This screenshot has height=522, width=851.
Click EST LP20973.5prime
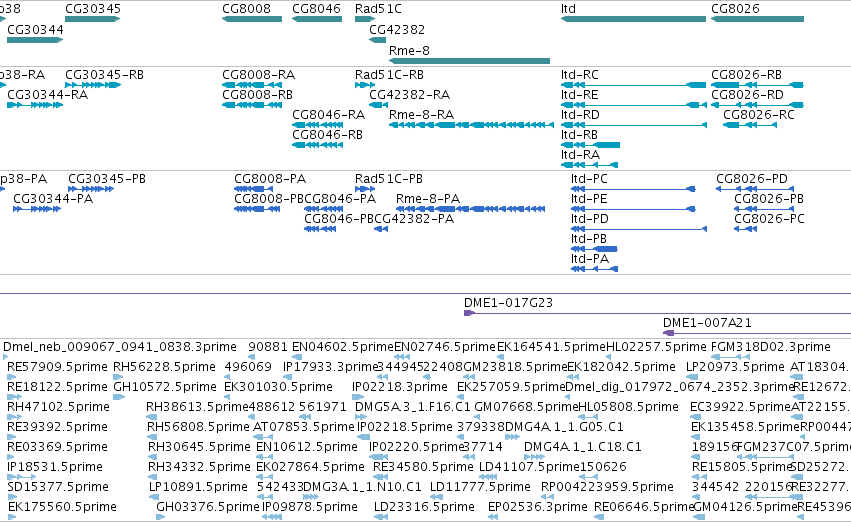pyautogui.click(x=693, y=377)
